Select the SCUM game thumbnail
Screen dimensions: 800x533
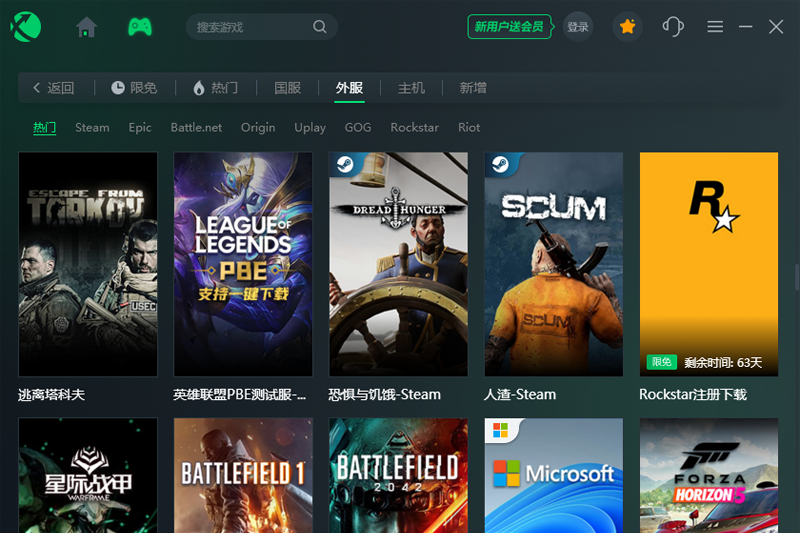click(554, 264)
